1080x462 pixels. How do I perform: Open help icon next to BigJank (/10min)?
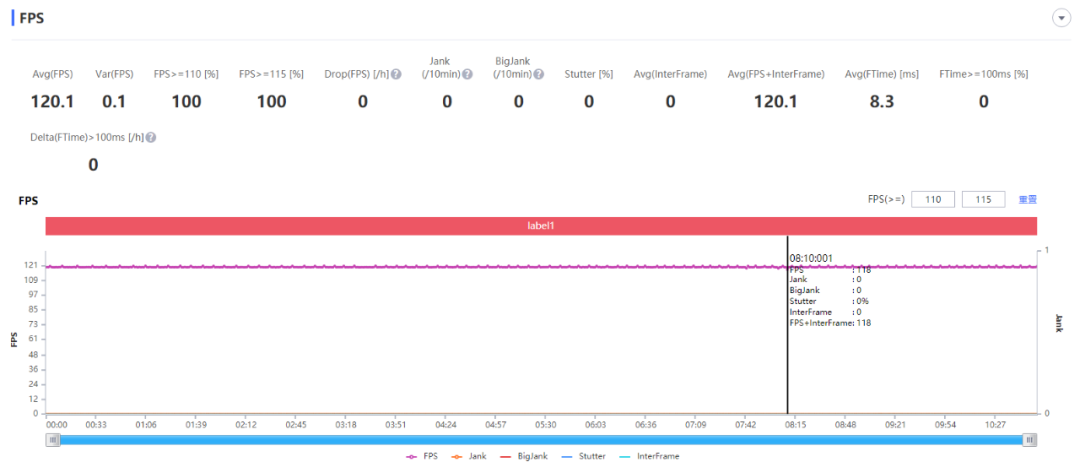[x=539, y=74]
